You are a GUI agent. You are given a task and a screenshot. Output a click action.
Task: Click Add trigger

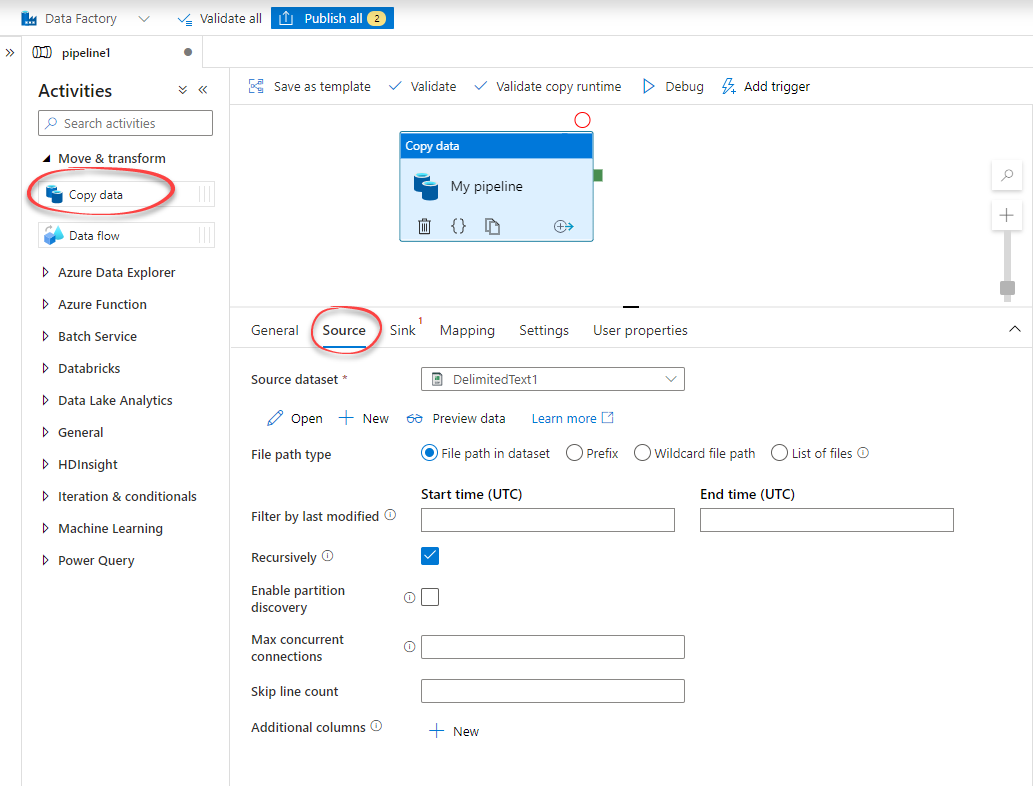(766, 86)
